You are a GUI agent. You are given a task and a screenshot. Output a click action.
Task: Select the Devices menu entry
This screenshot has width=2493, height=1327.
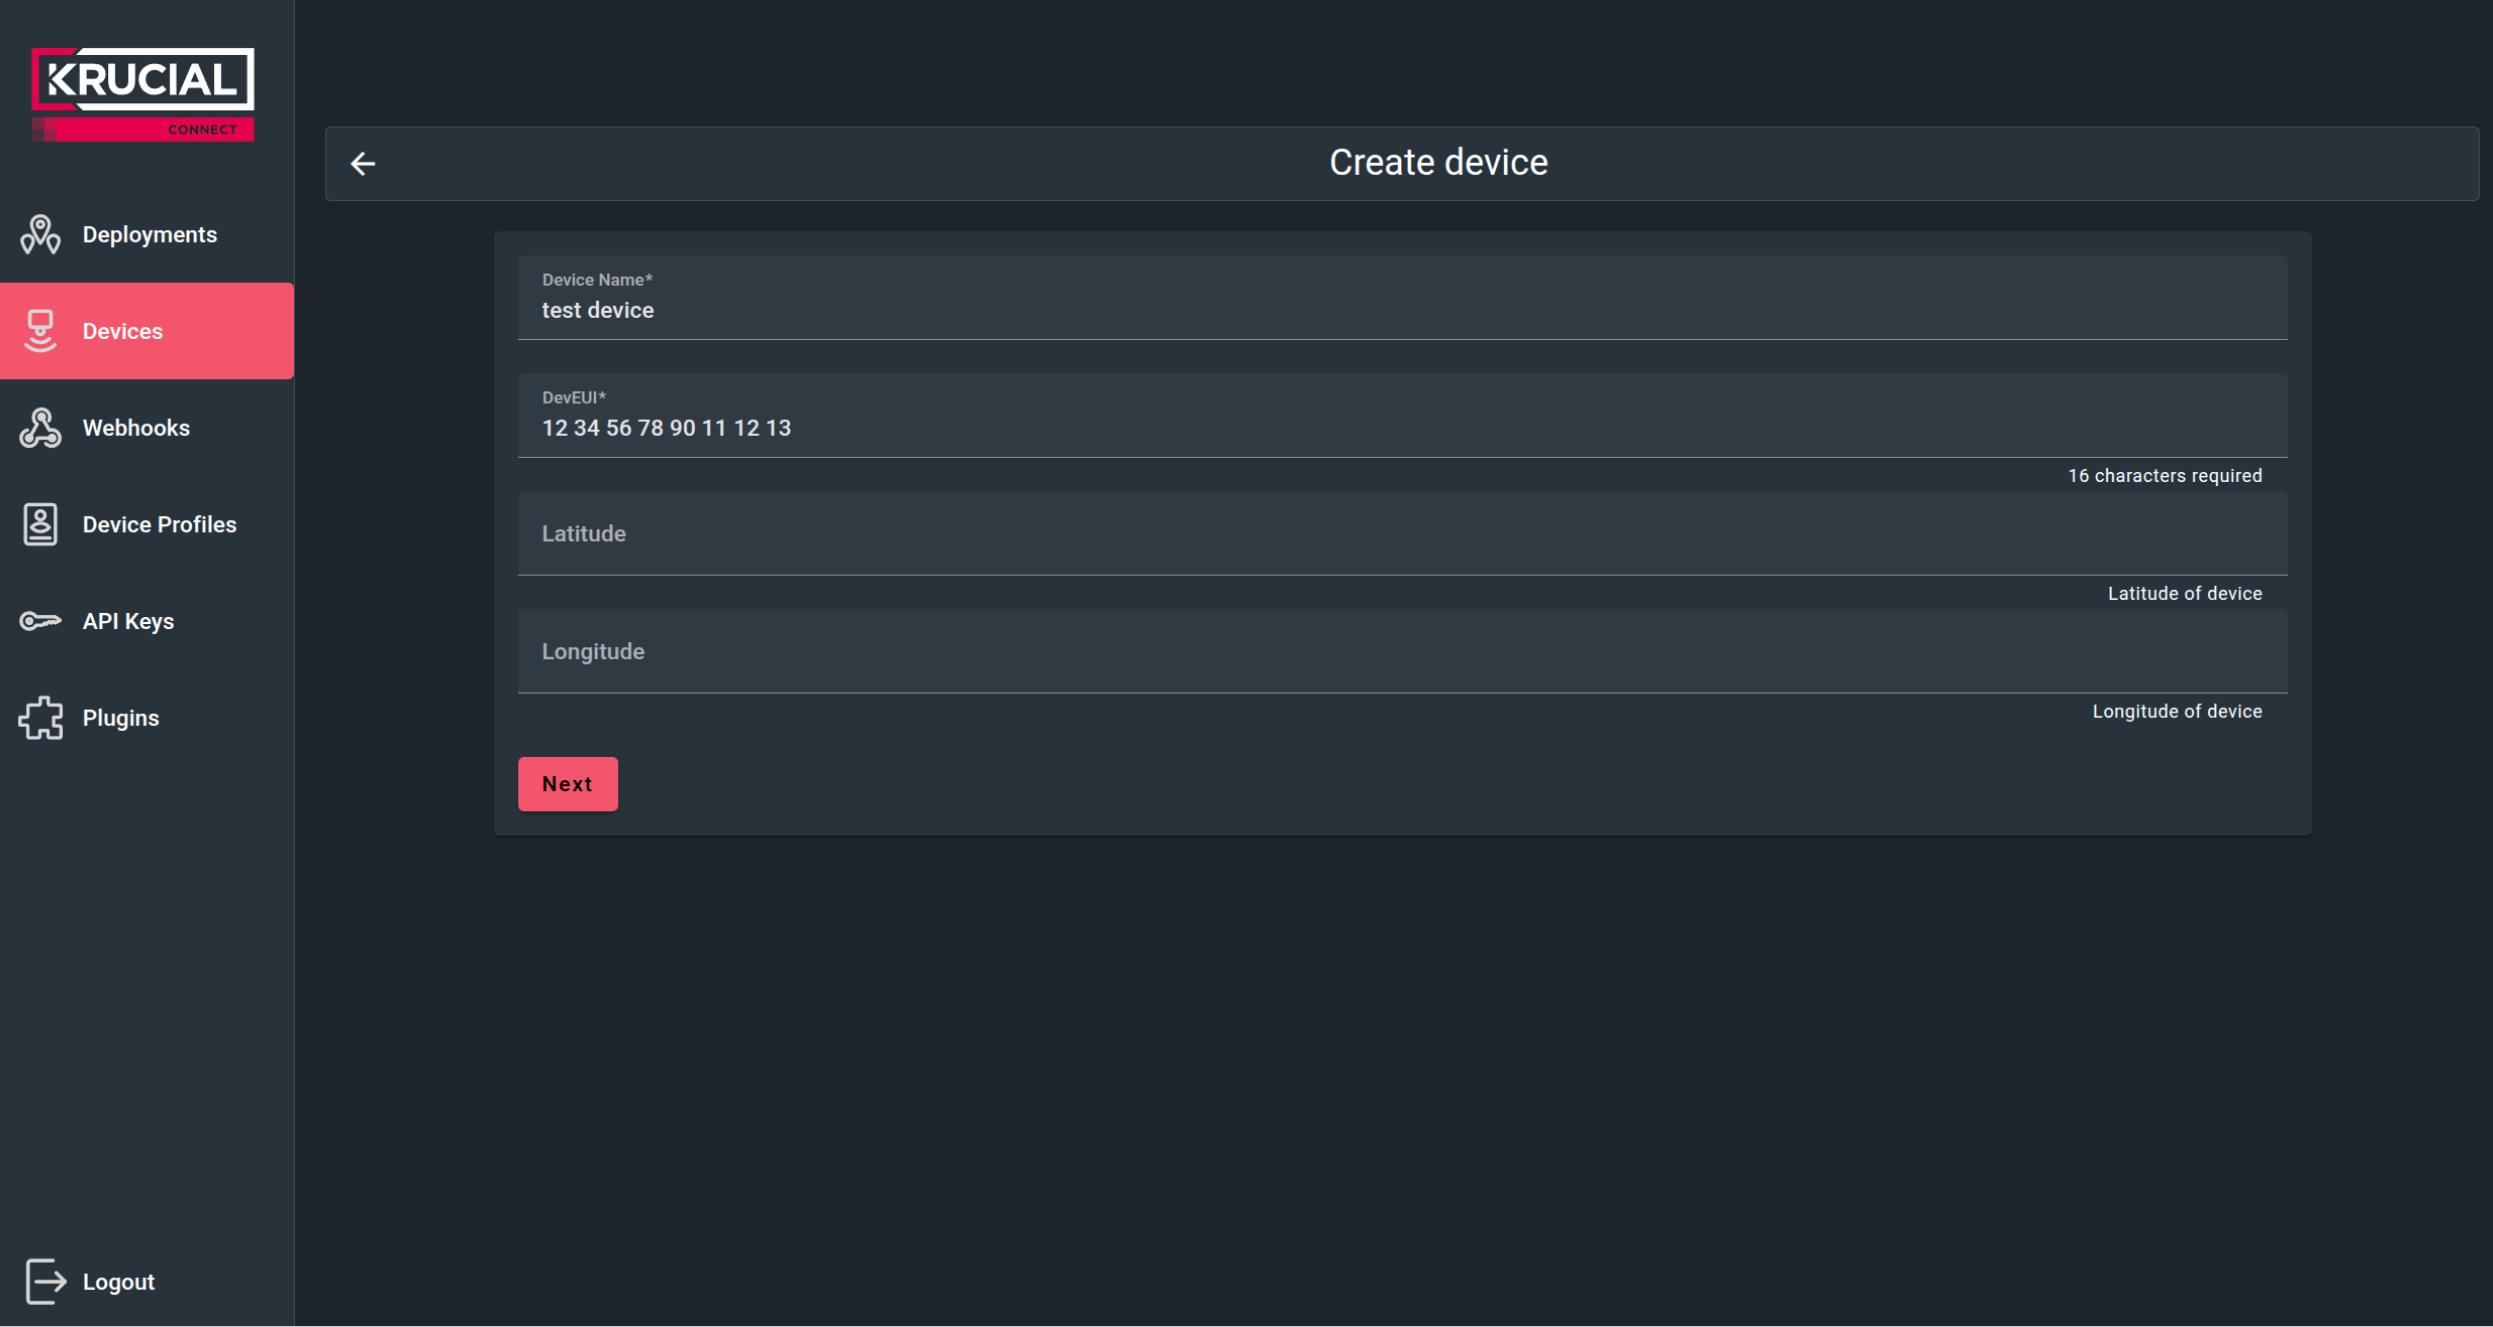[x=123, y=330]
